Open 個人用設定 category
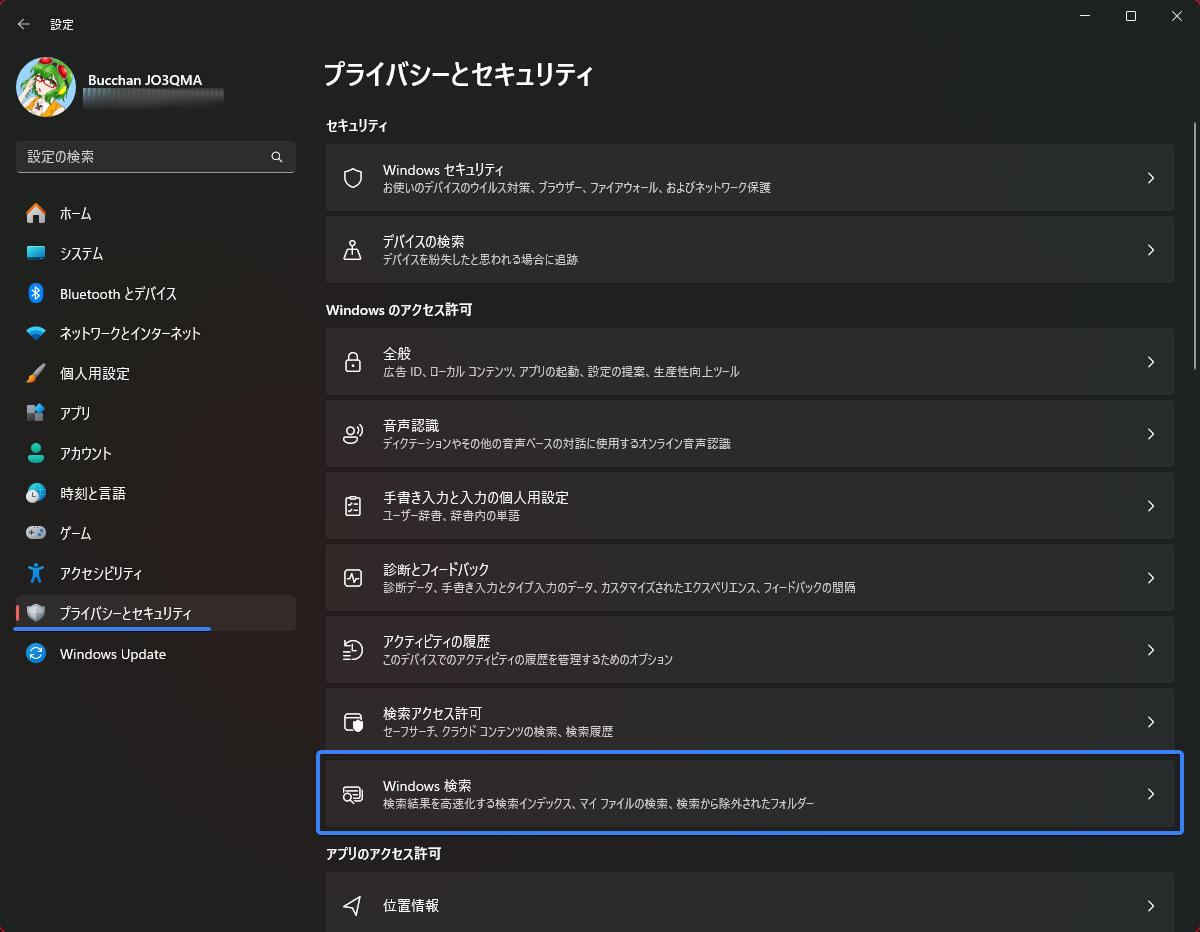Image resolution: width=1200 pixels, height=932 pixels. 156,373
